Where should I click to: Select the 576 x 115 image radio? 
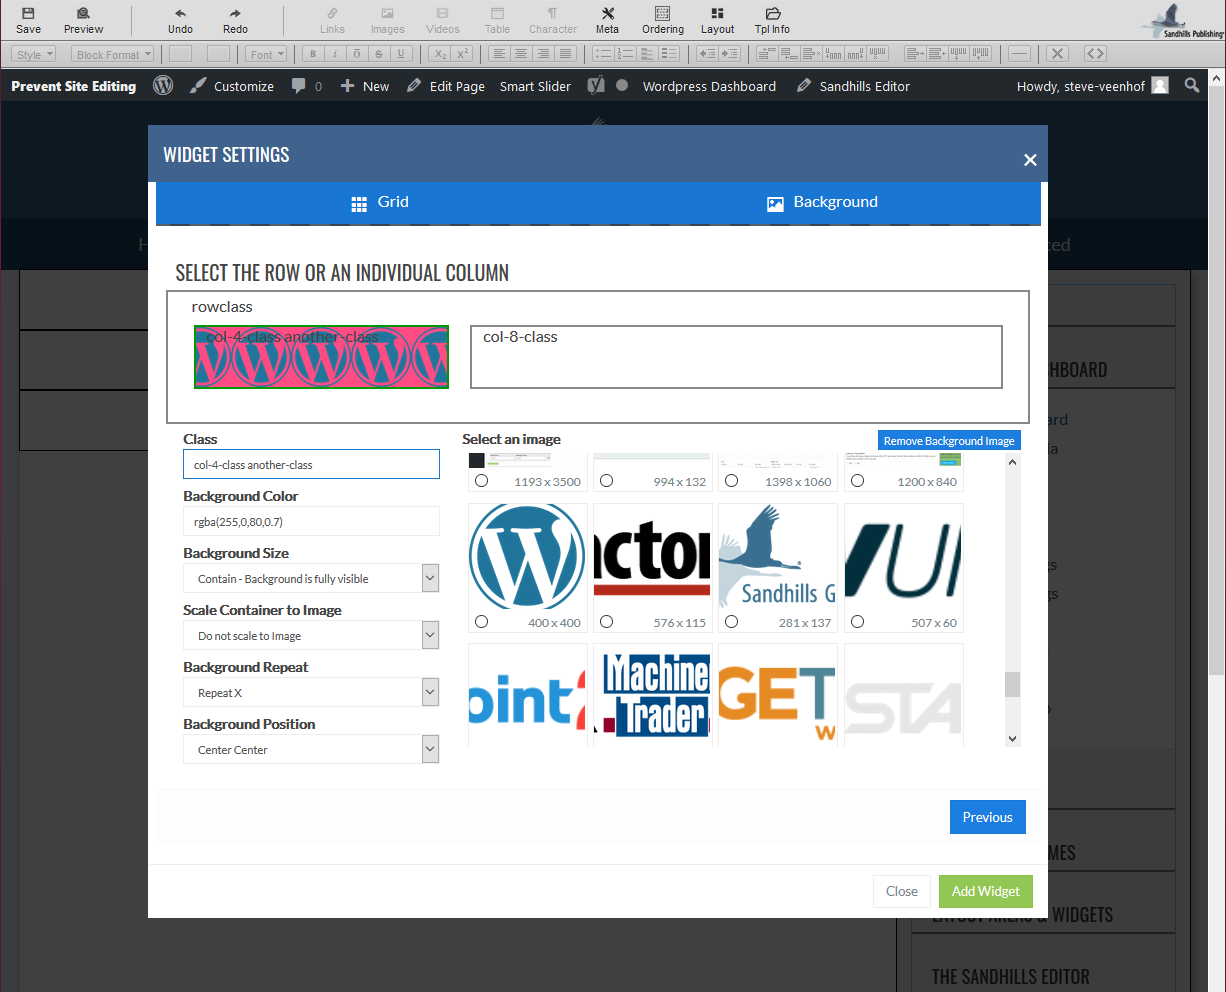606,622
